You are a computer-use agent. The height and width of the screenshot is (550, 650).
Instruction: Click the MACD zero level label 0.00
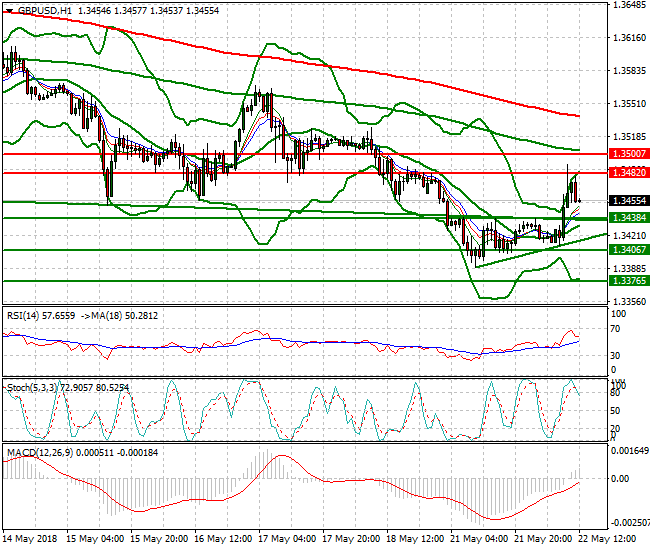point(620,479)
